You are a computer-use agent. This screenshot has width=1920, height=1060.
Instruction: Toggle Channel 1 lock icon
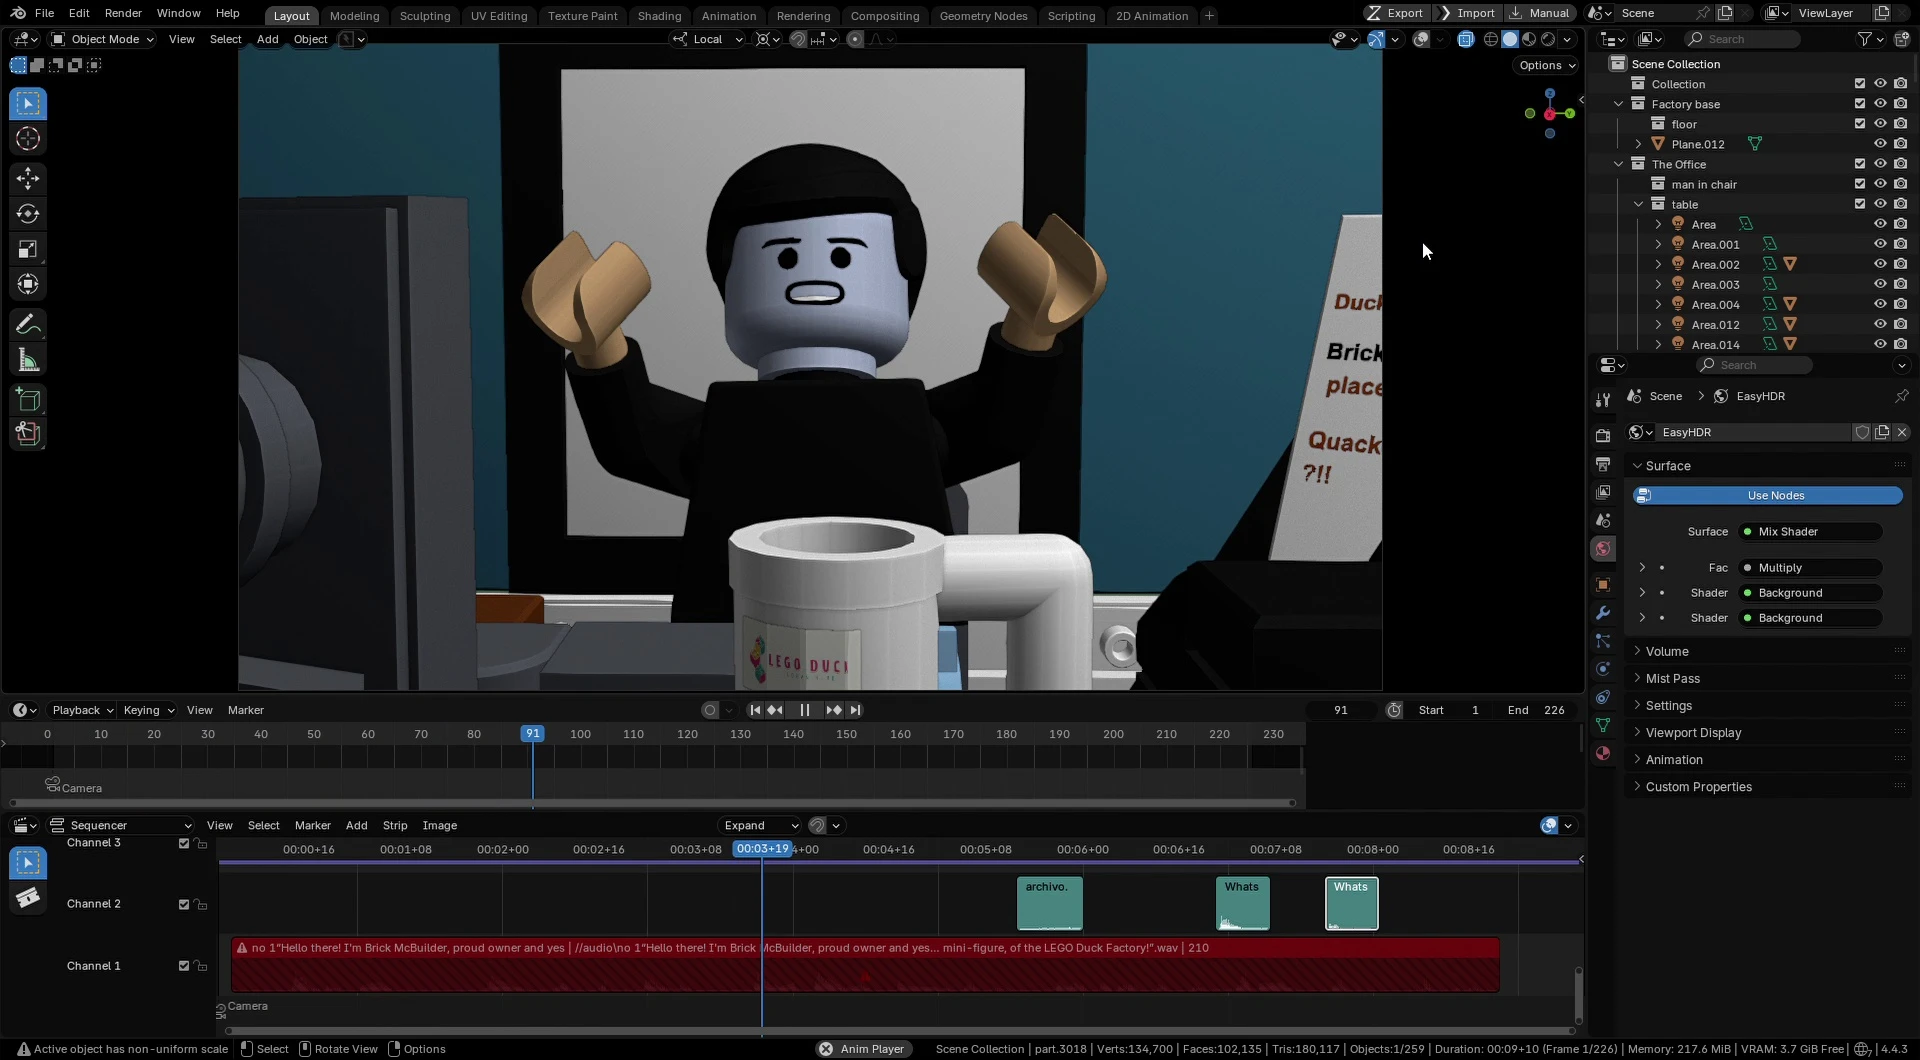(201, 967)
